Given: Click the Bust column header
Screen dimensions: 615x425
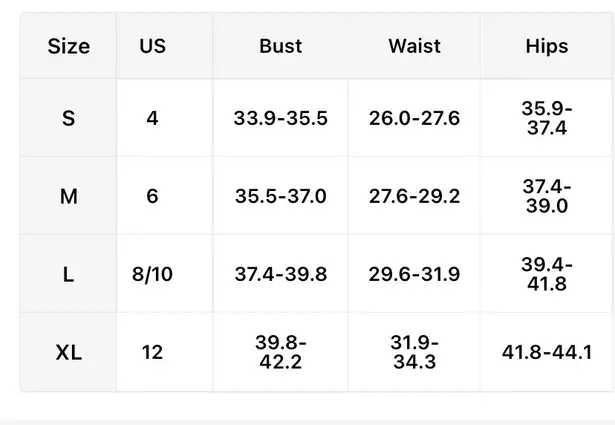Looking at the screenshot, I should 280,46.
